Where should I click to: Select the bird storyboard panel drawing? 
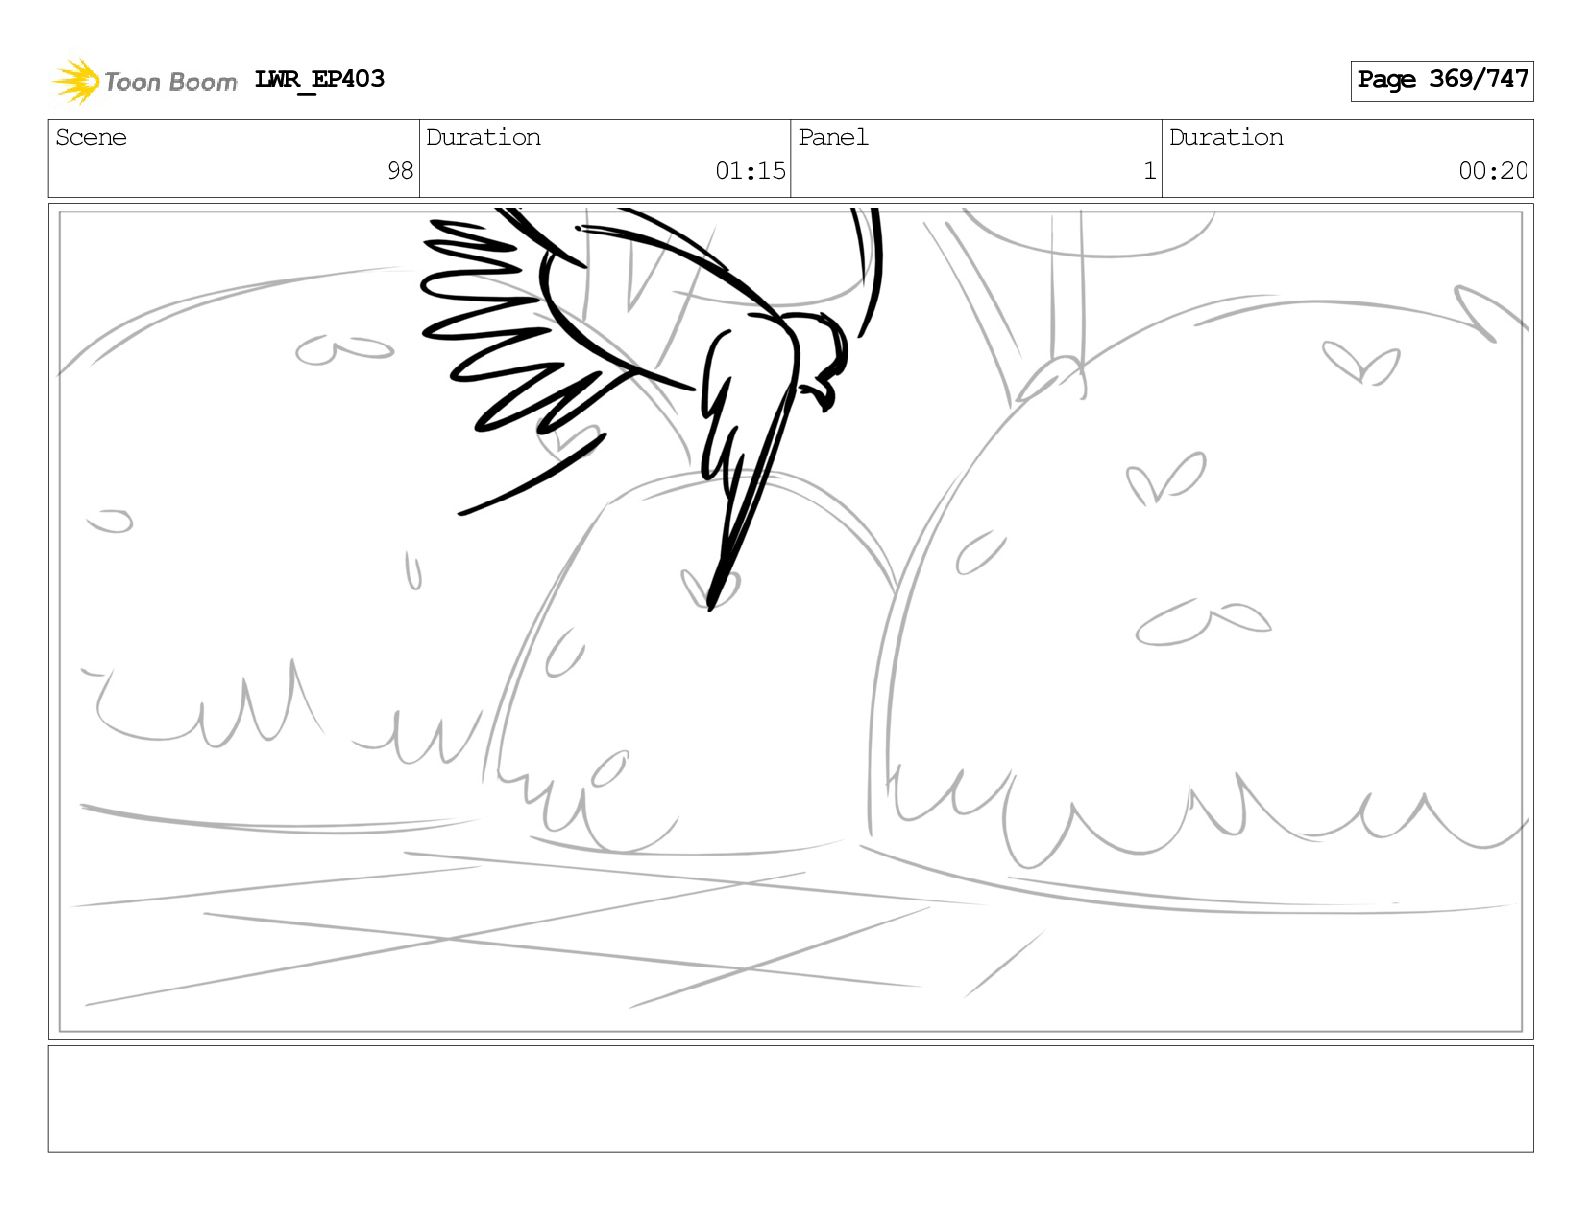791,621
